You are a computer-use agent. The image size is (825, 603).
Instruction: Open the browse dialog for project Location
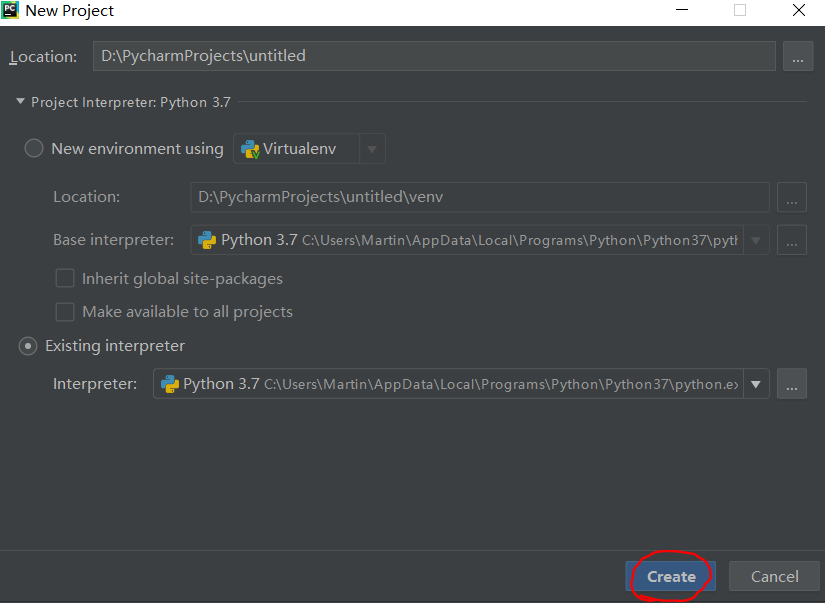coord(797,56)
